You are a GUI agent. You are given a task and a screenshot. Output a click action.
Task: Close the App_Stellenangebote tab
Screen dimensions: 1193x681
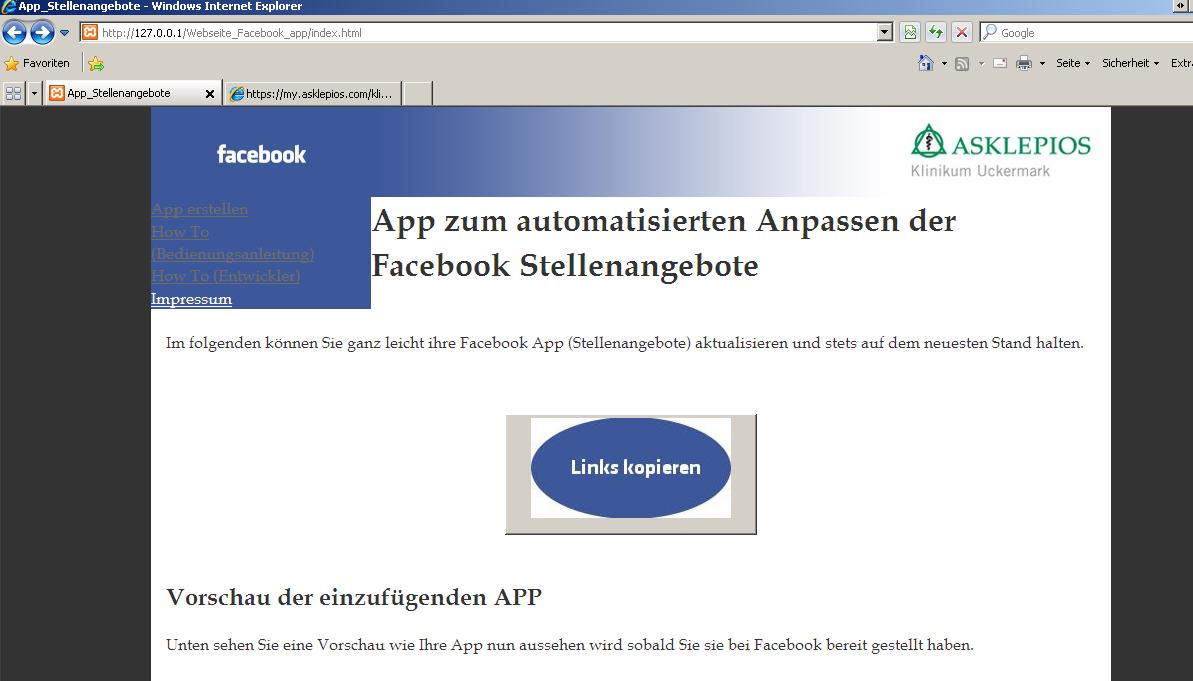(x=210, y=94)
